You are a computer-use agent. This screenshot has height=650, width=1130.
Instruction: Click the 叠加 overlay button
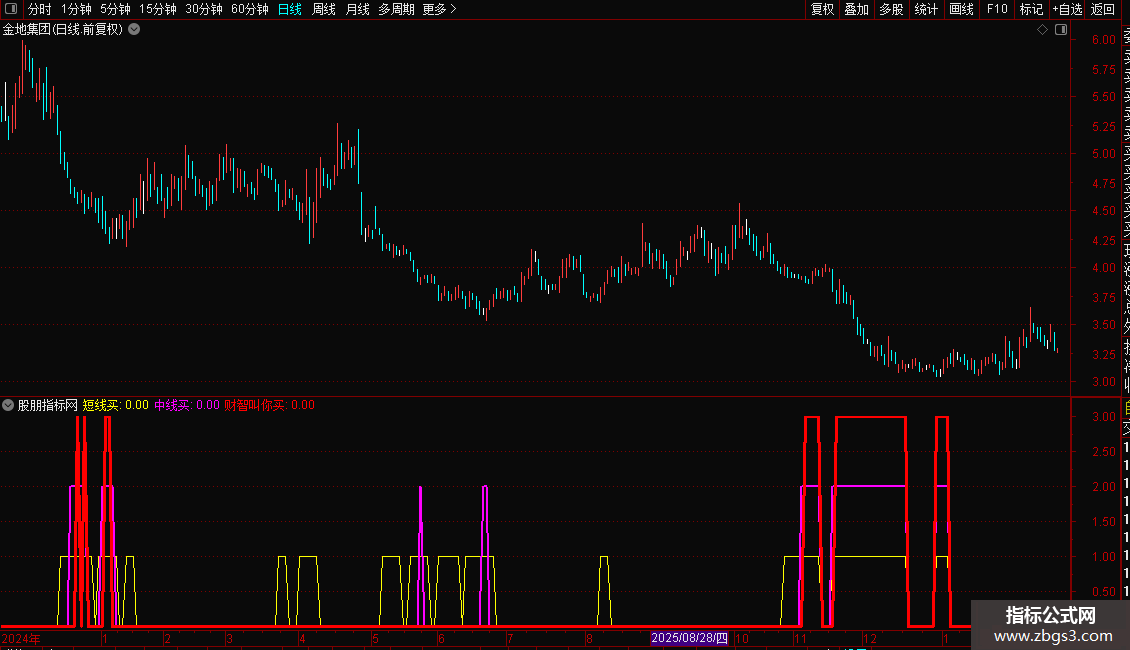[x=857, y=9]
